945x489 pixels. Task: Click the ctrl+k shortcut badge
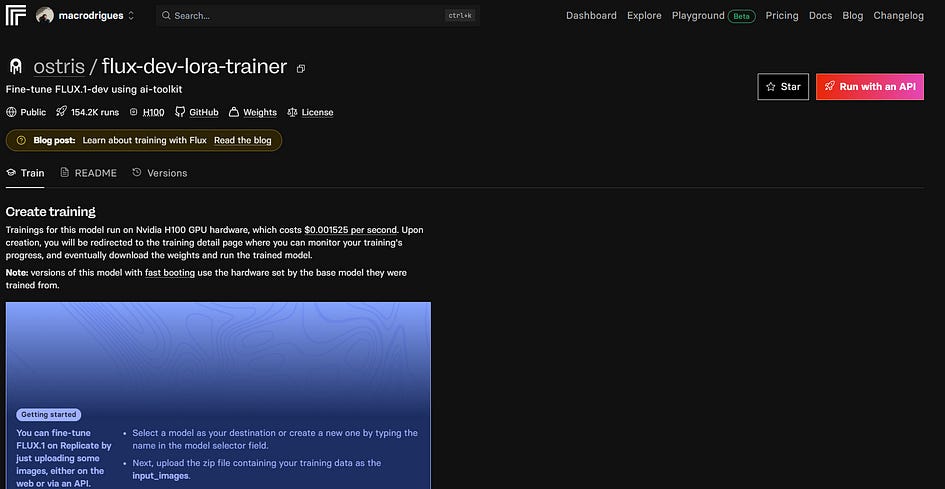point(460,16)
